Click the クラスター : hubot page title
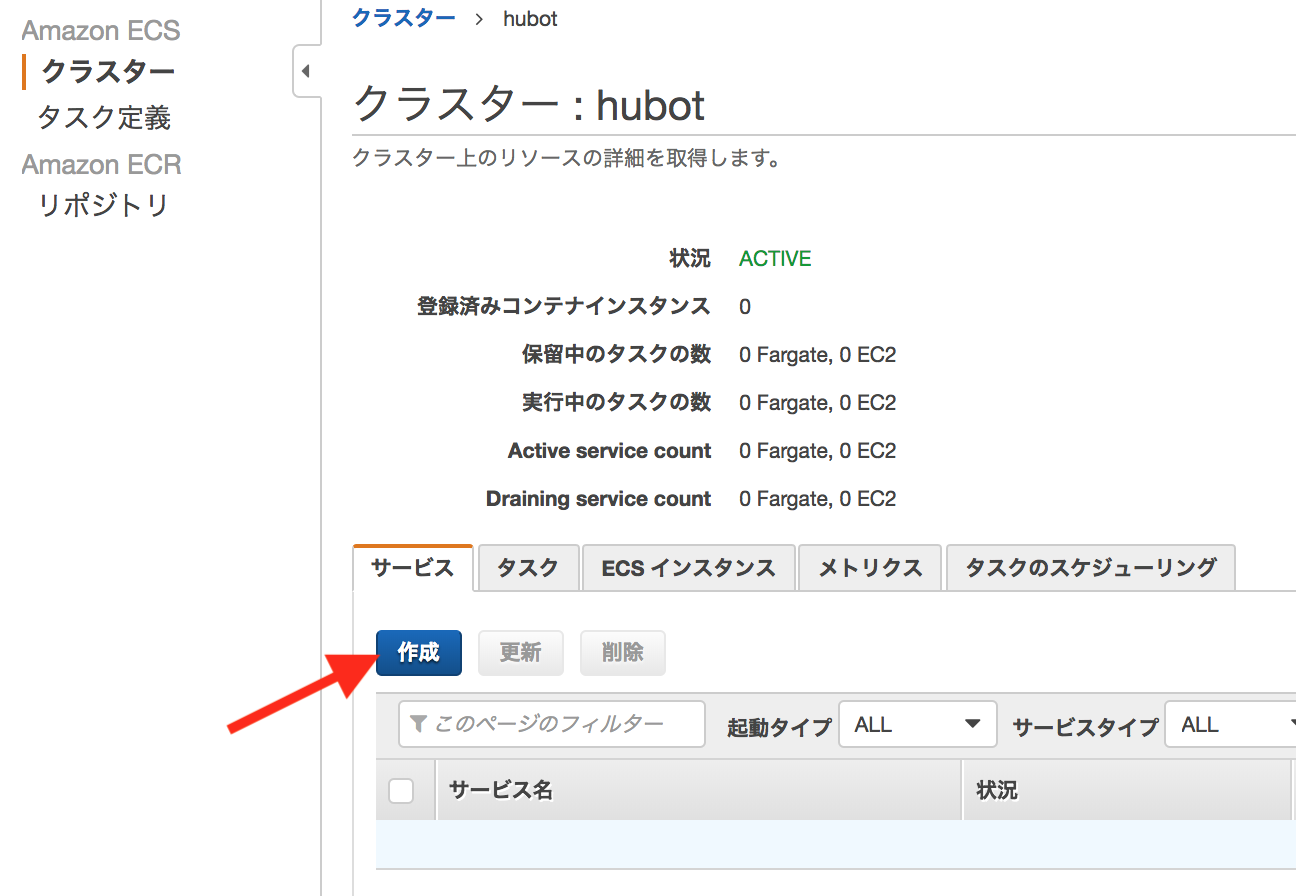This screenshot has width=1296, height=896. click(529, 104)
